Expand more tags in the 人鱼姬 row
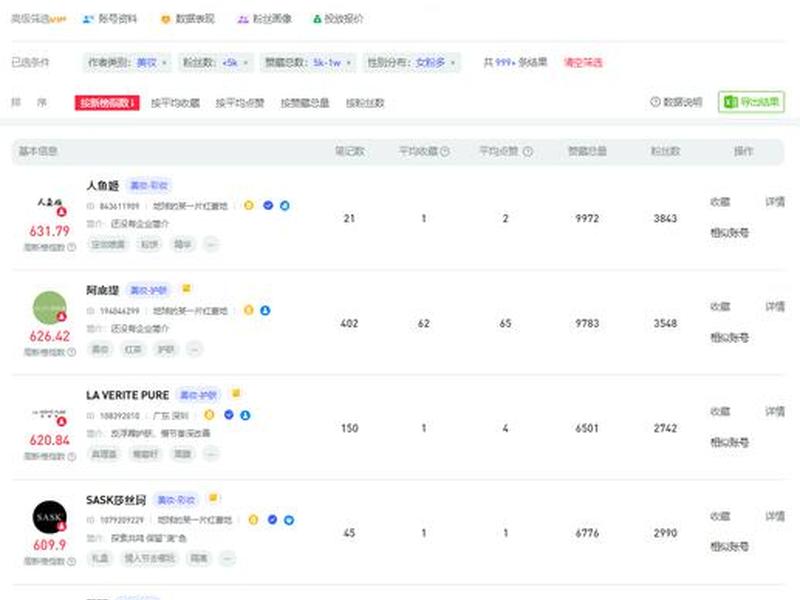 click(211, 244)
